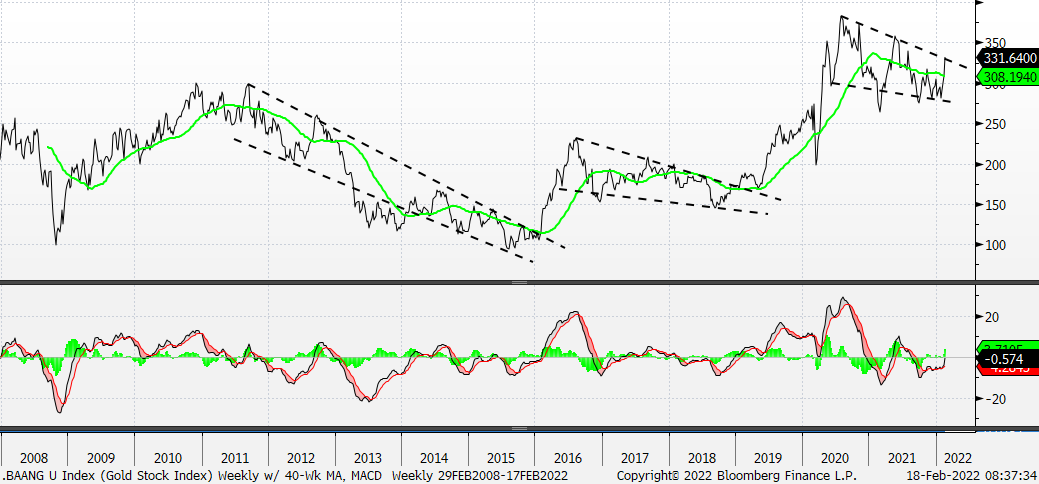Select the 2022 year label
This screenshot has height=484, width=1039.
click(957, 458)
